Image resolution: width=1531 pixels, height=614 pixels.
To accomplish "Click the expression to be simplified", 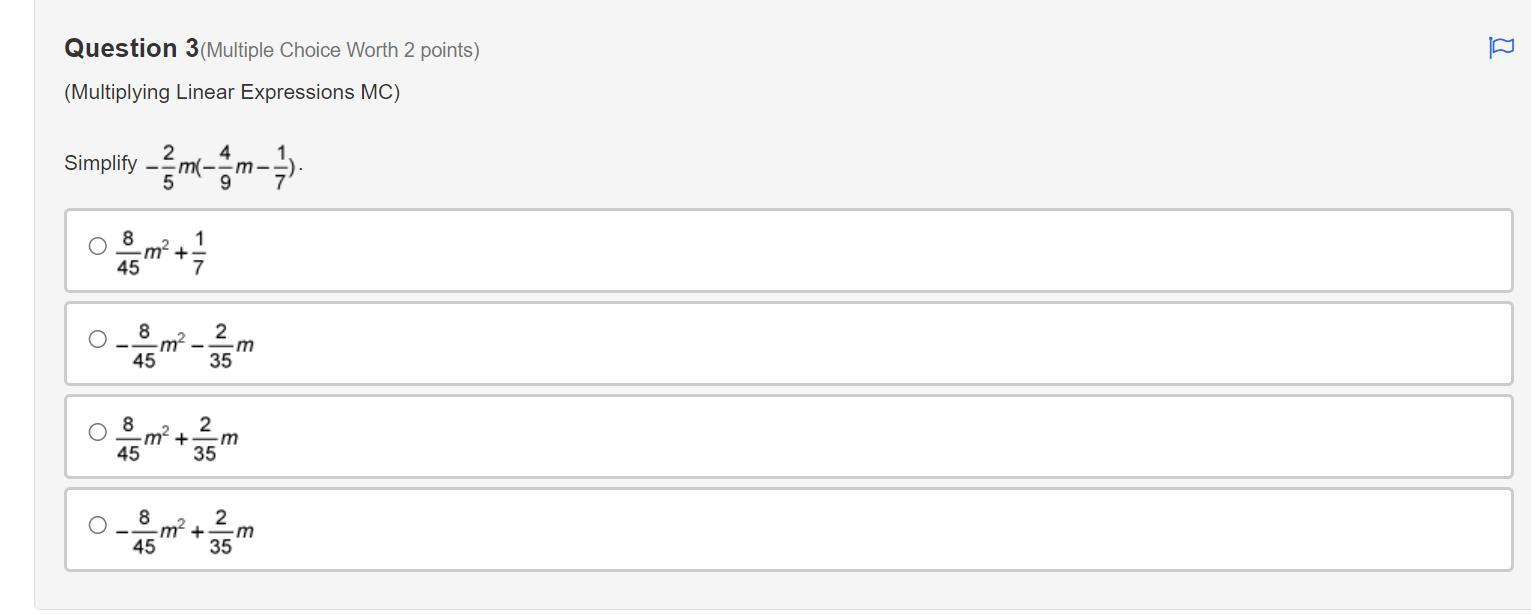I will pos(220,167).
